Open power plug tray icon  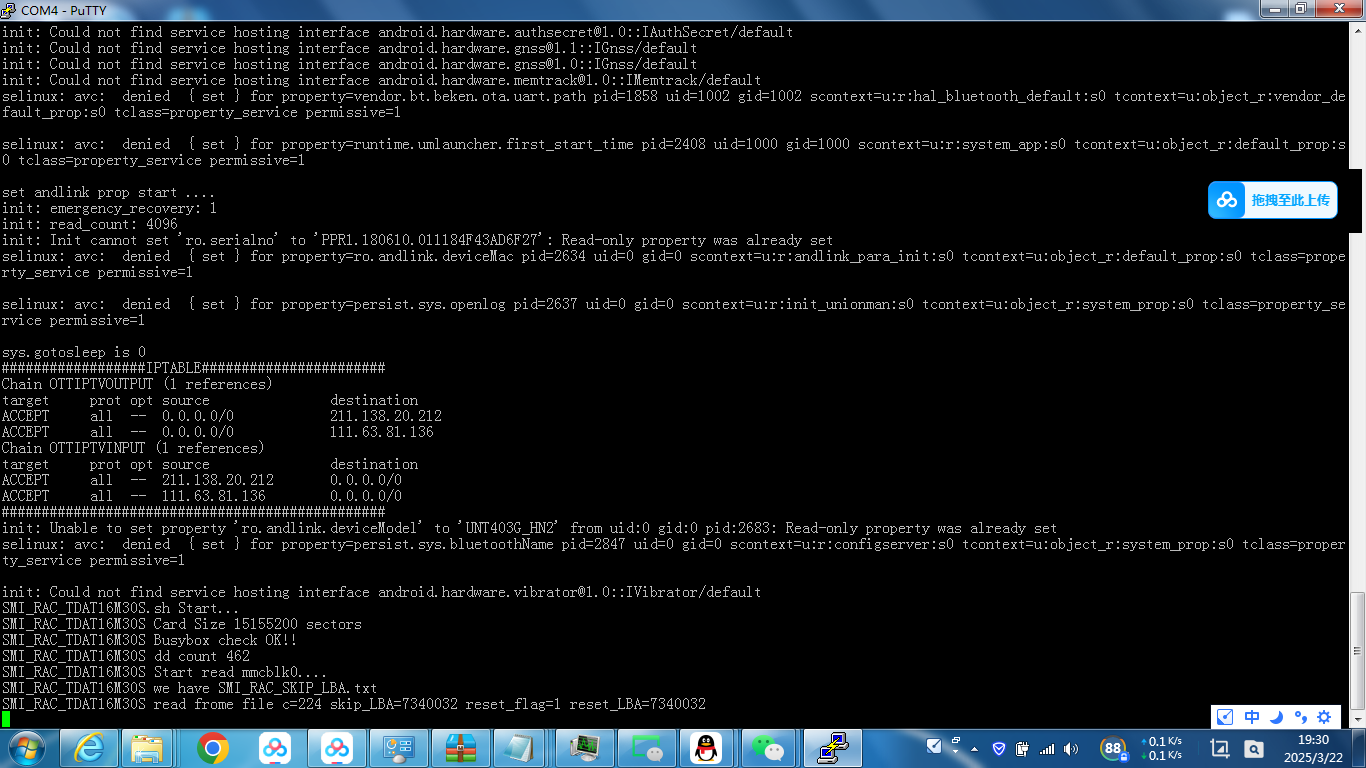tap(1023, 748)
